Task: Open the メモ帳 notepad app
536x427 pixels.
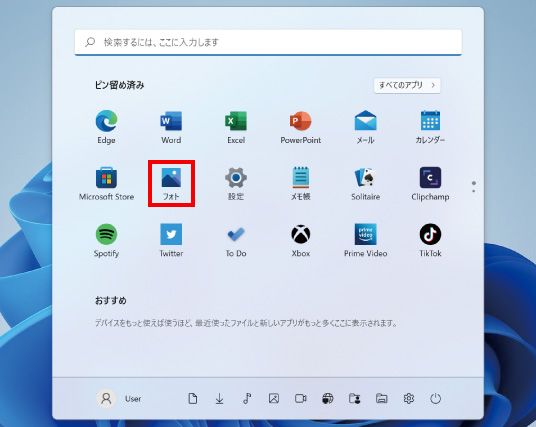Action: [300, 184]
